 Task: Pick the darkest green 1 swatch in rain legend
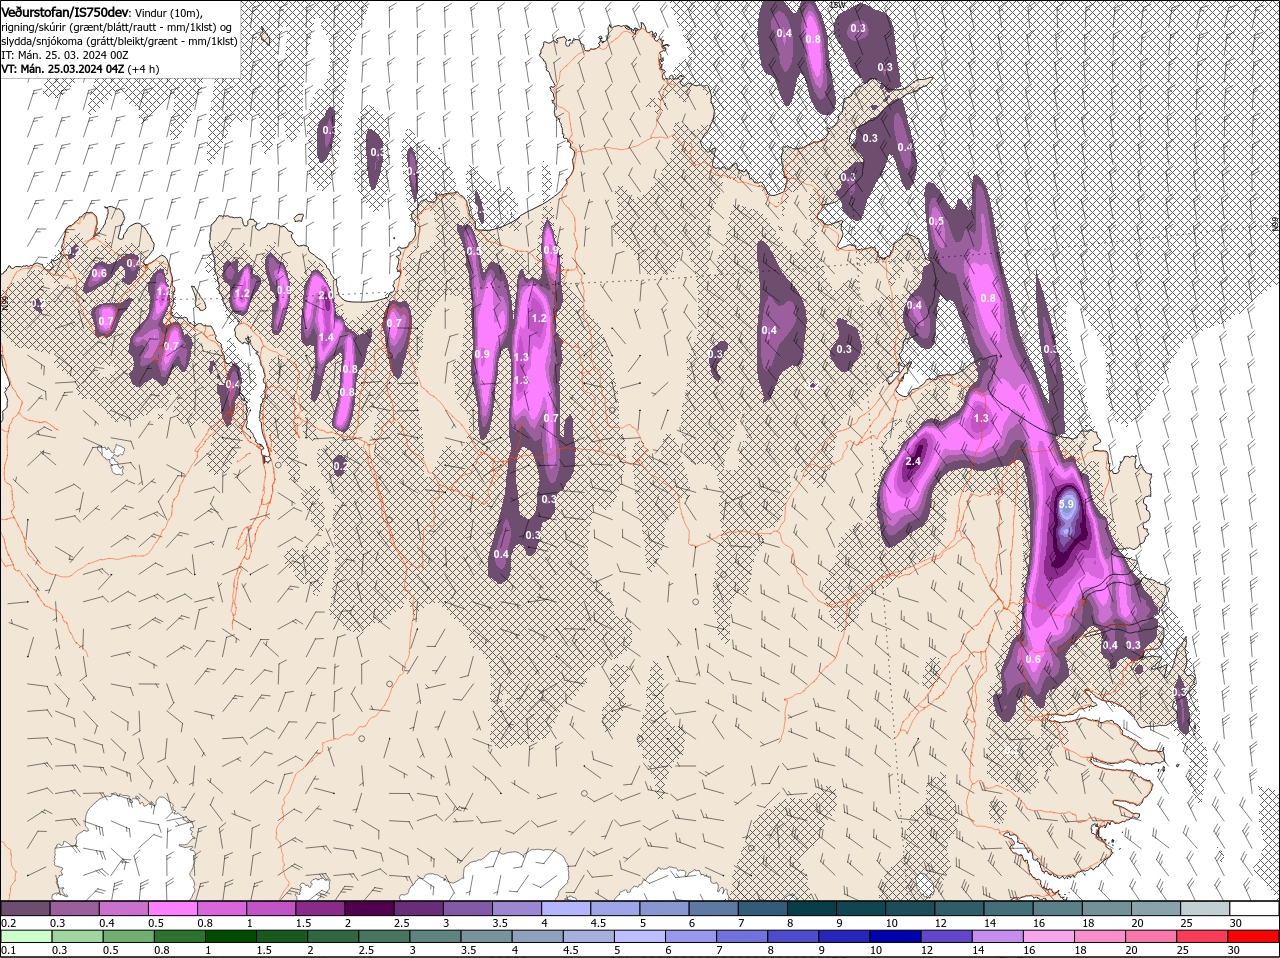click(230, 937)
